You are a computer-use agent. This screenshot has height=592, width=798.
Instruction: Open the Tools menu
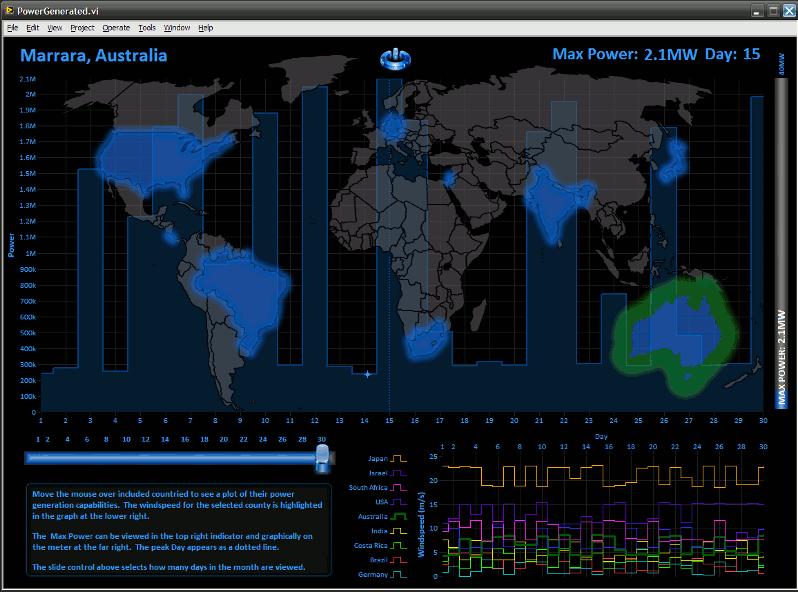coord(147,28)
